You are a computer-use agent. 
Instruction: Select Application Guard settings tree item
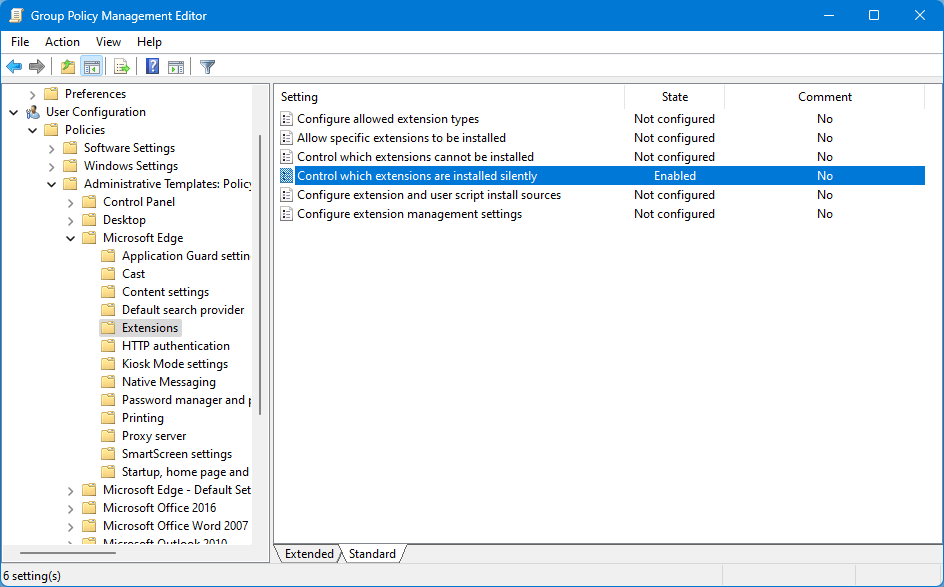(185, 256)
